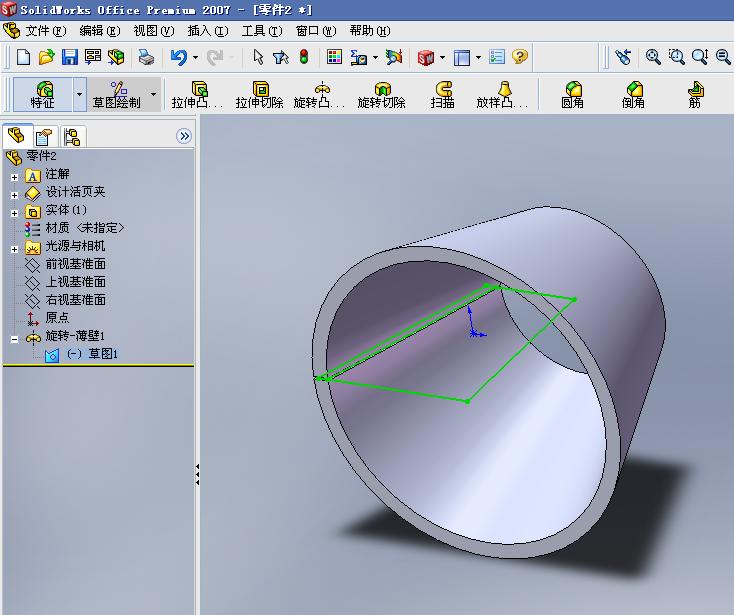The width and height of the screenshot is (734, 615).
Task: Open the 视图(V) menu
Action: 154,31
